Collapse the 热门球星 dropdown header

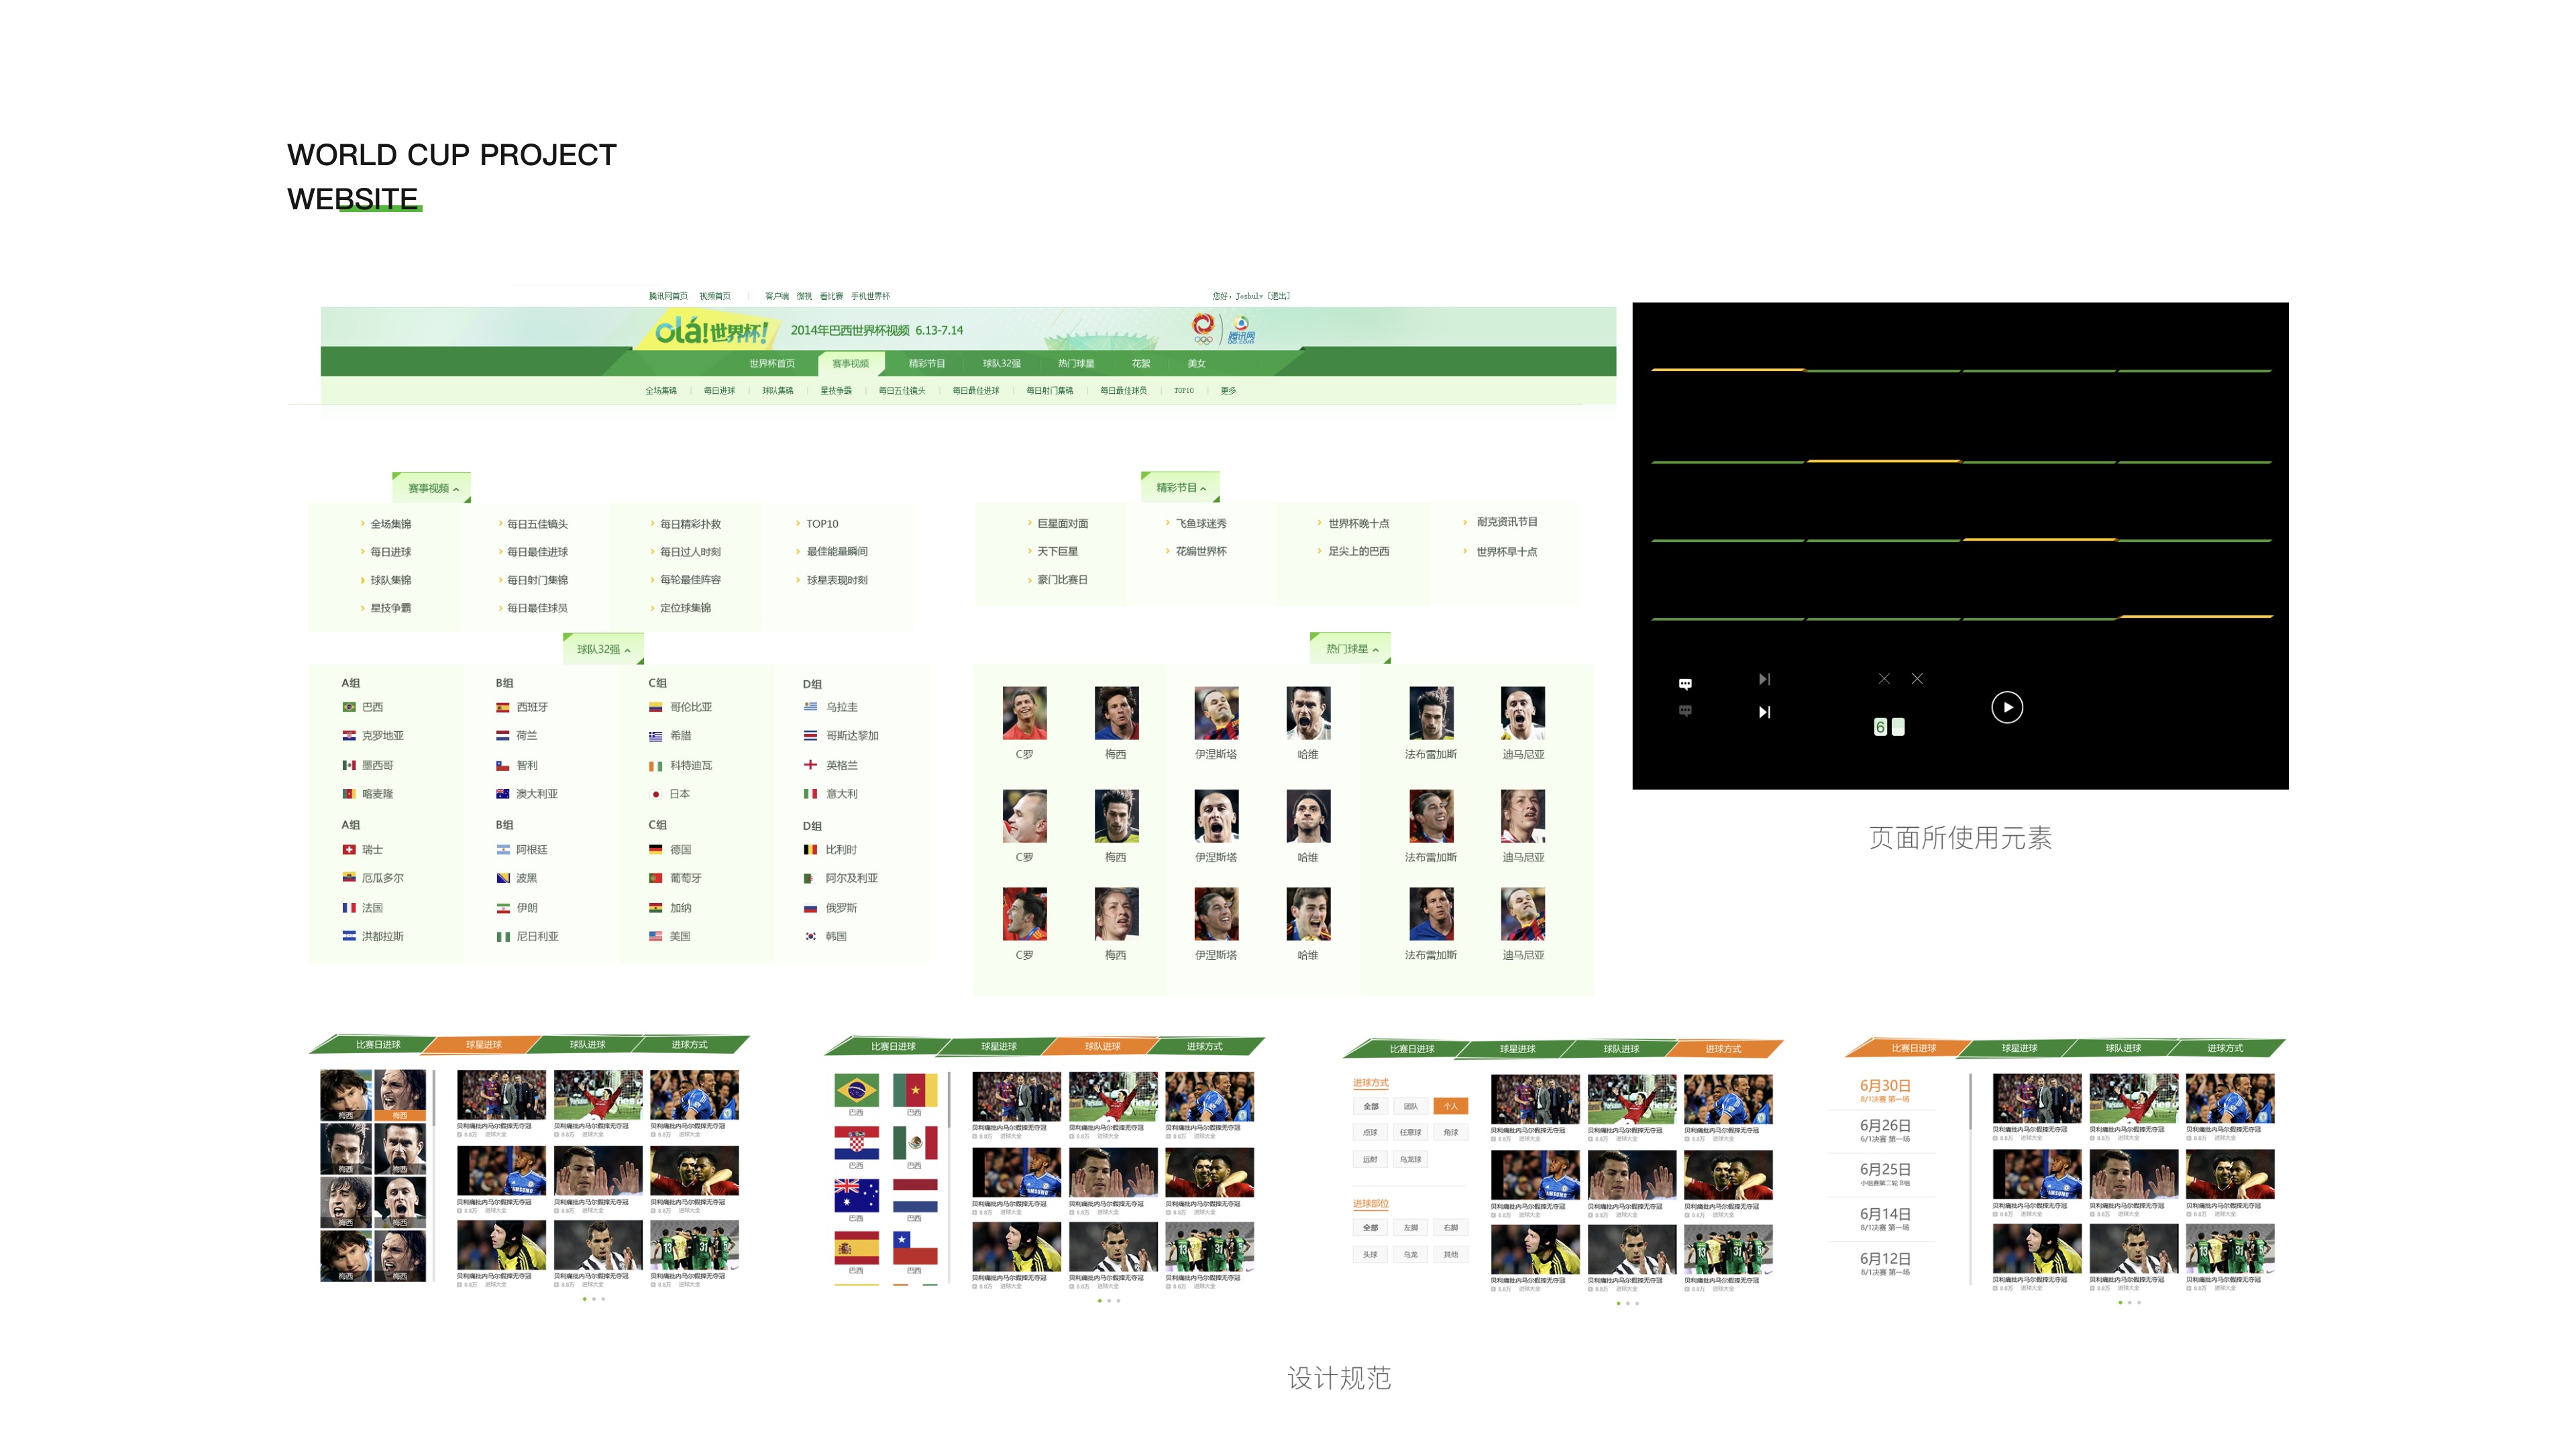click(x=1351, y=649)
